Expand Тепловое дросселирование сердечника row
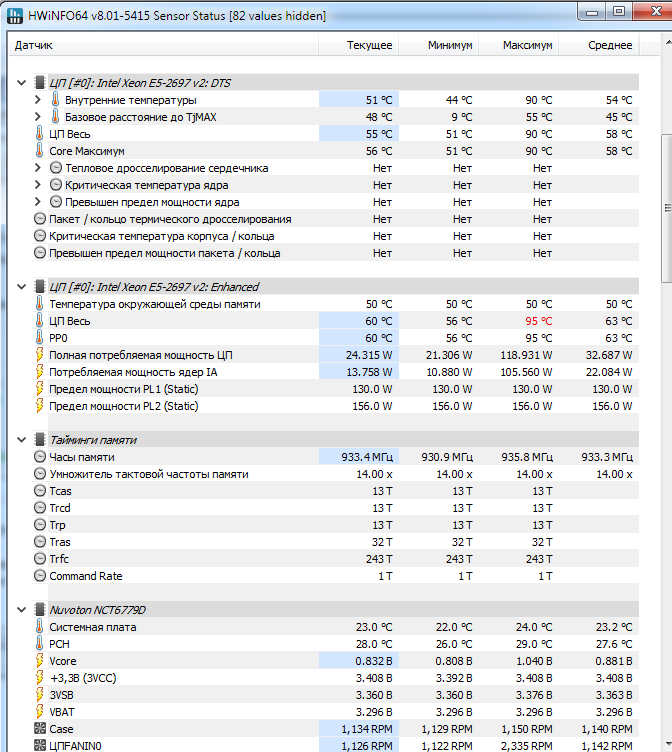Image resolution: width=672 pixels, height=752 pixels. coord(37,168)
